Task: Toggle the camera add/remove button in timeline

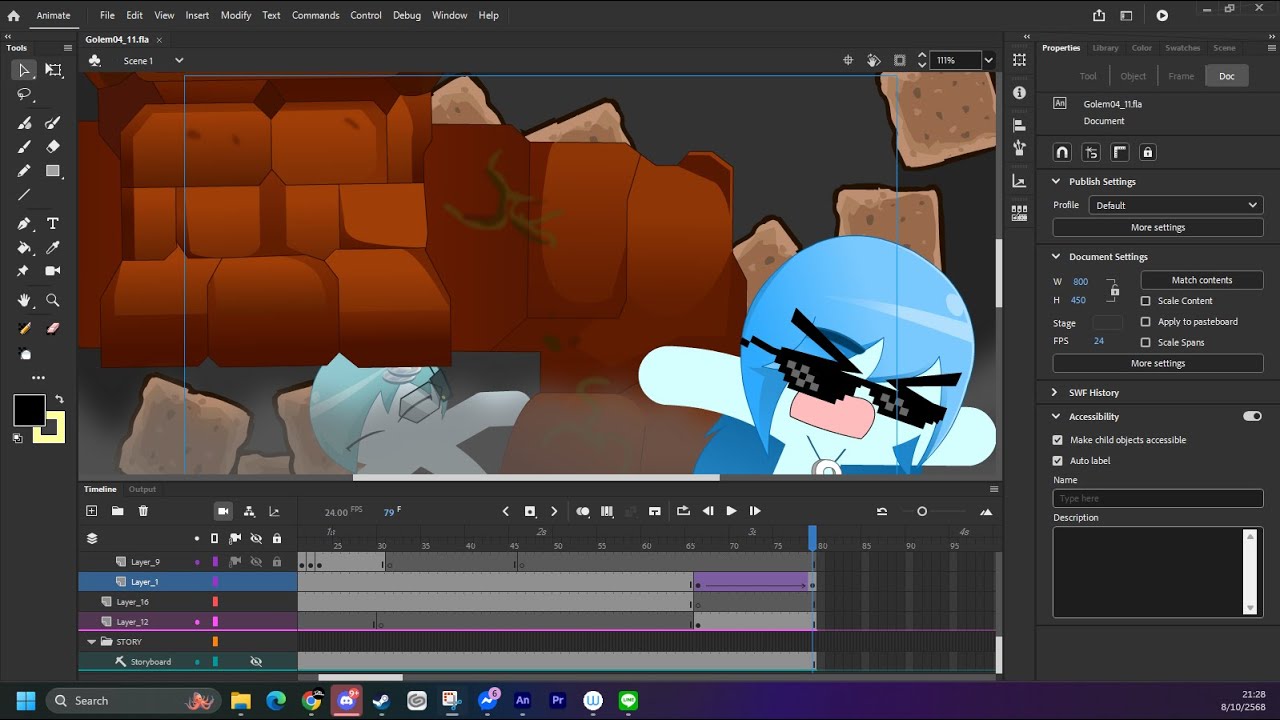Action: 223,511
